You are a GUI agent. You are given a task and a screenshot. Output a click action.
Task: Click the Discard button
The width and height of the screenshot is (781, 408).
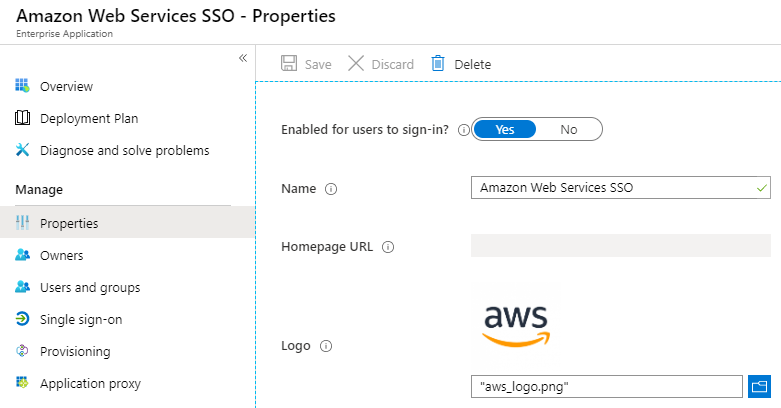coord(381,64)
